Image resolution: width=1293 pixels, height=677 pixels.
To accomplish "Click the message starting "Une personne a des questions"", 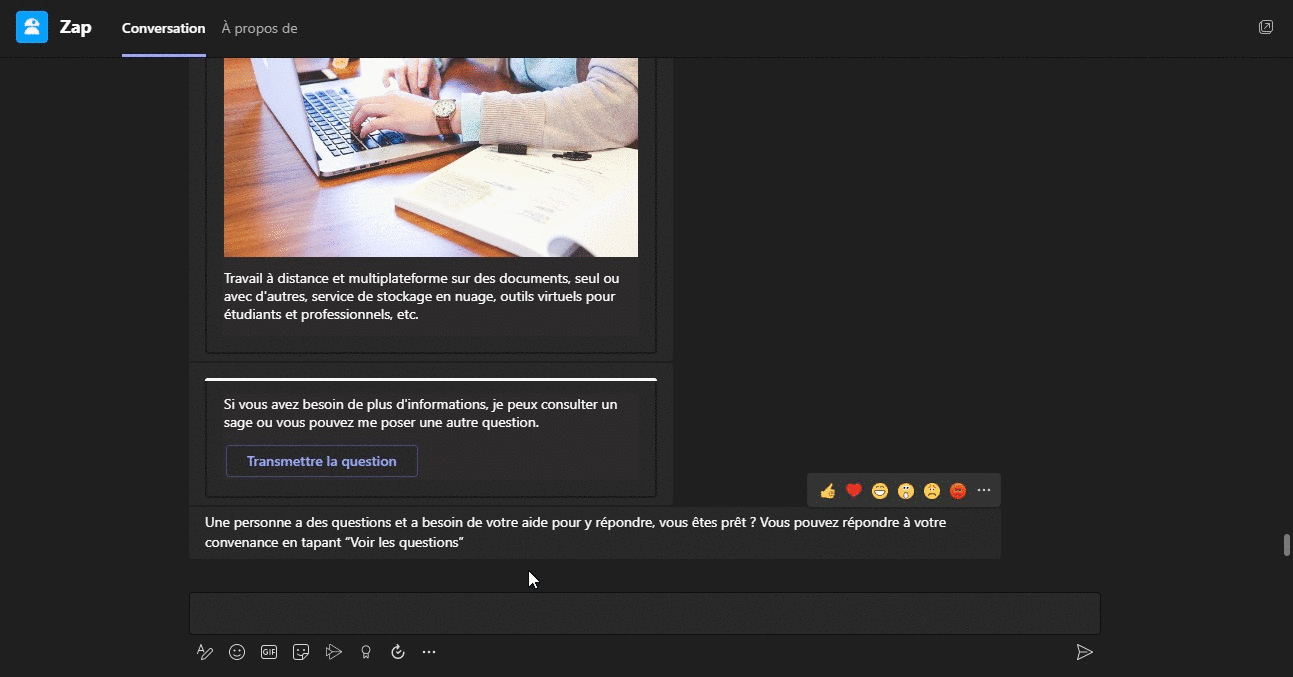I will (x=595, y=533).
